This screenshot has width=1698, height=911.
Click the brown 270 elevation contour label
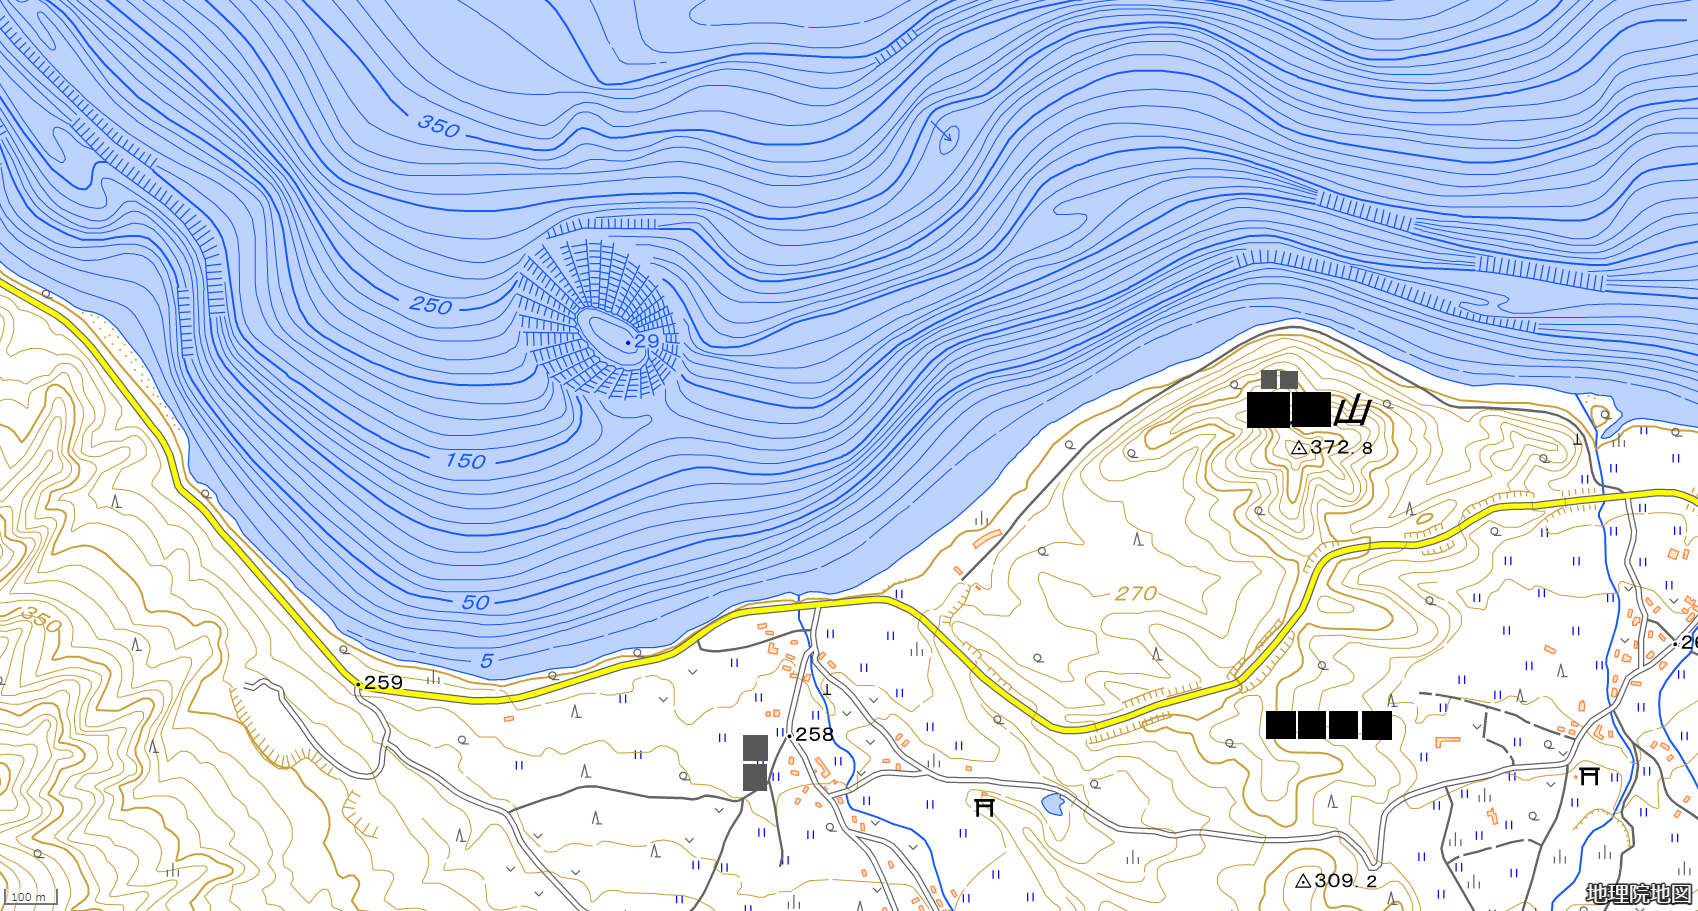coord(1136,594)
